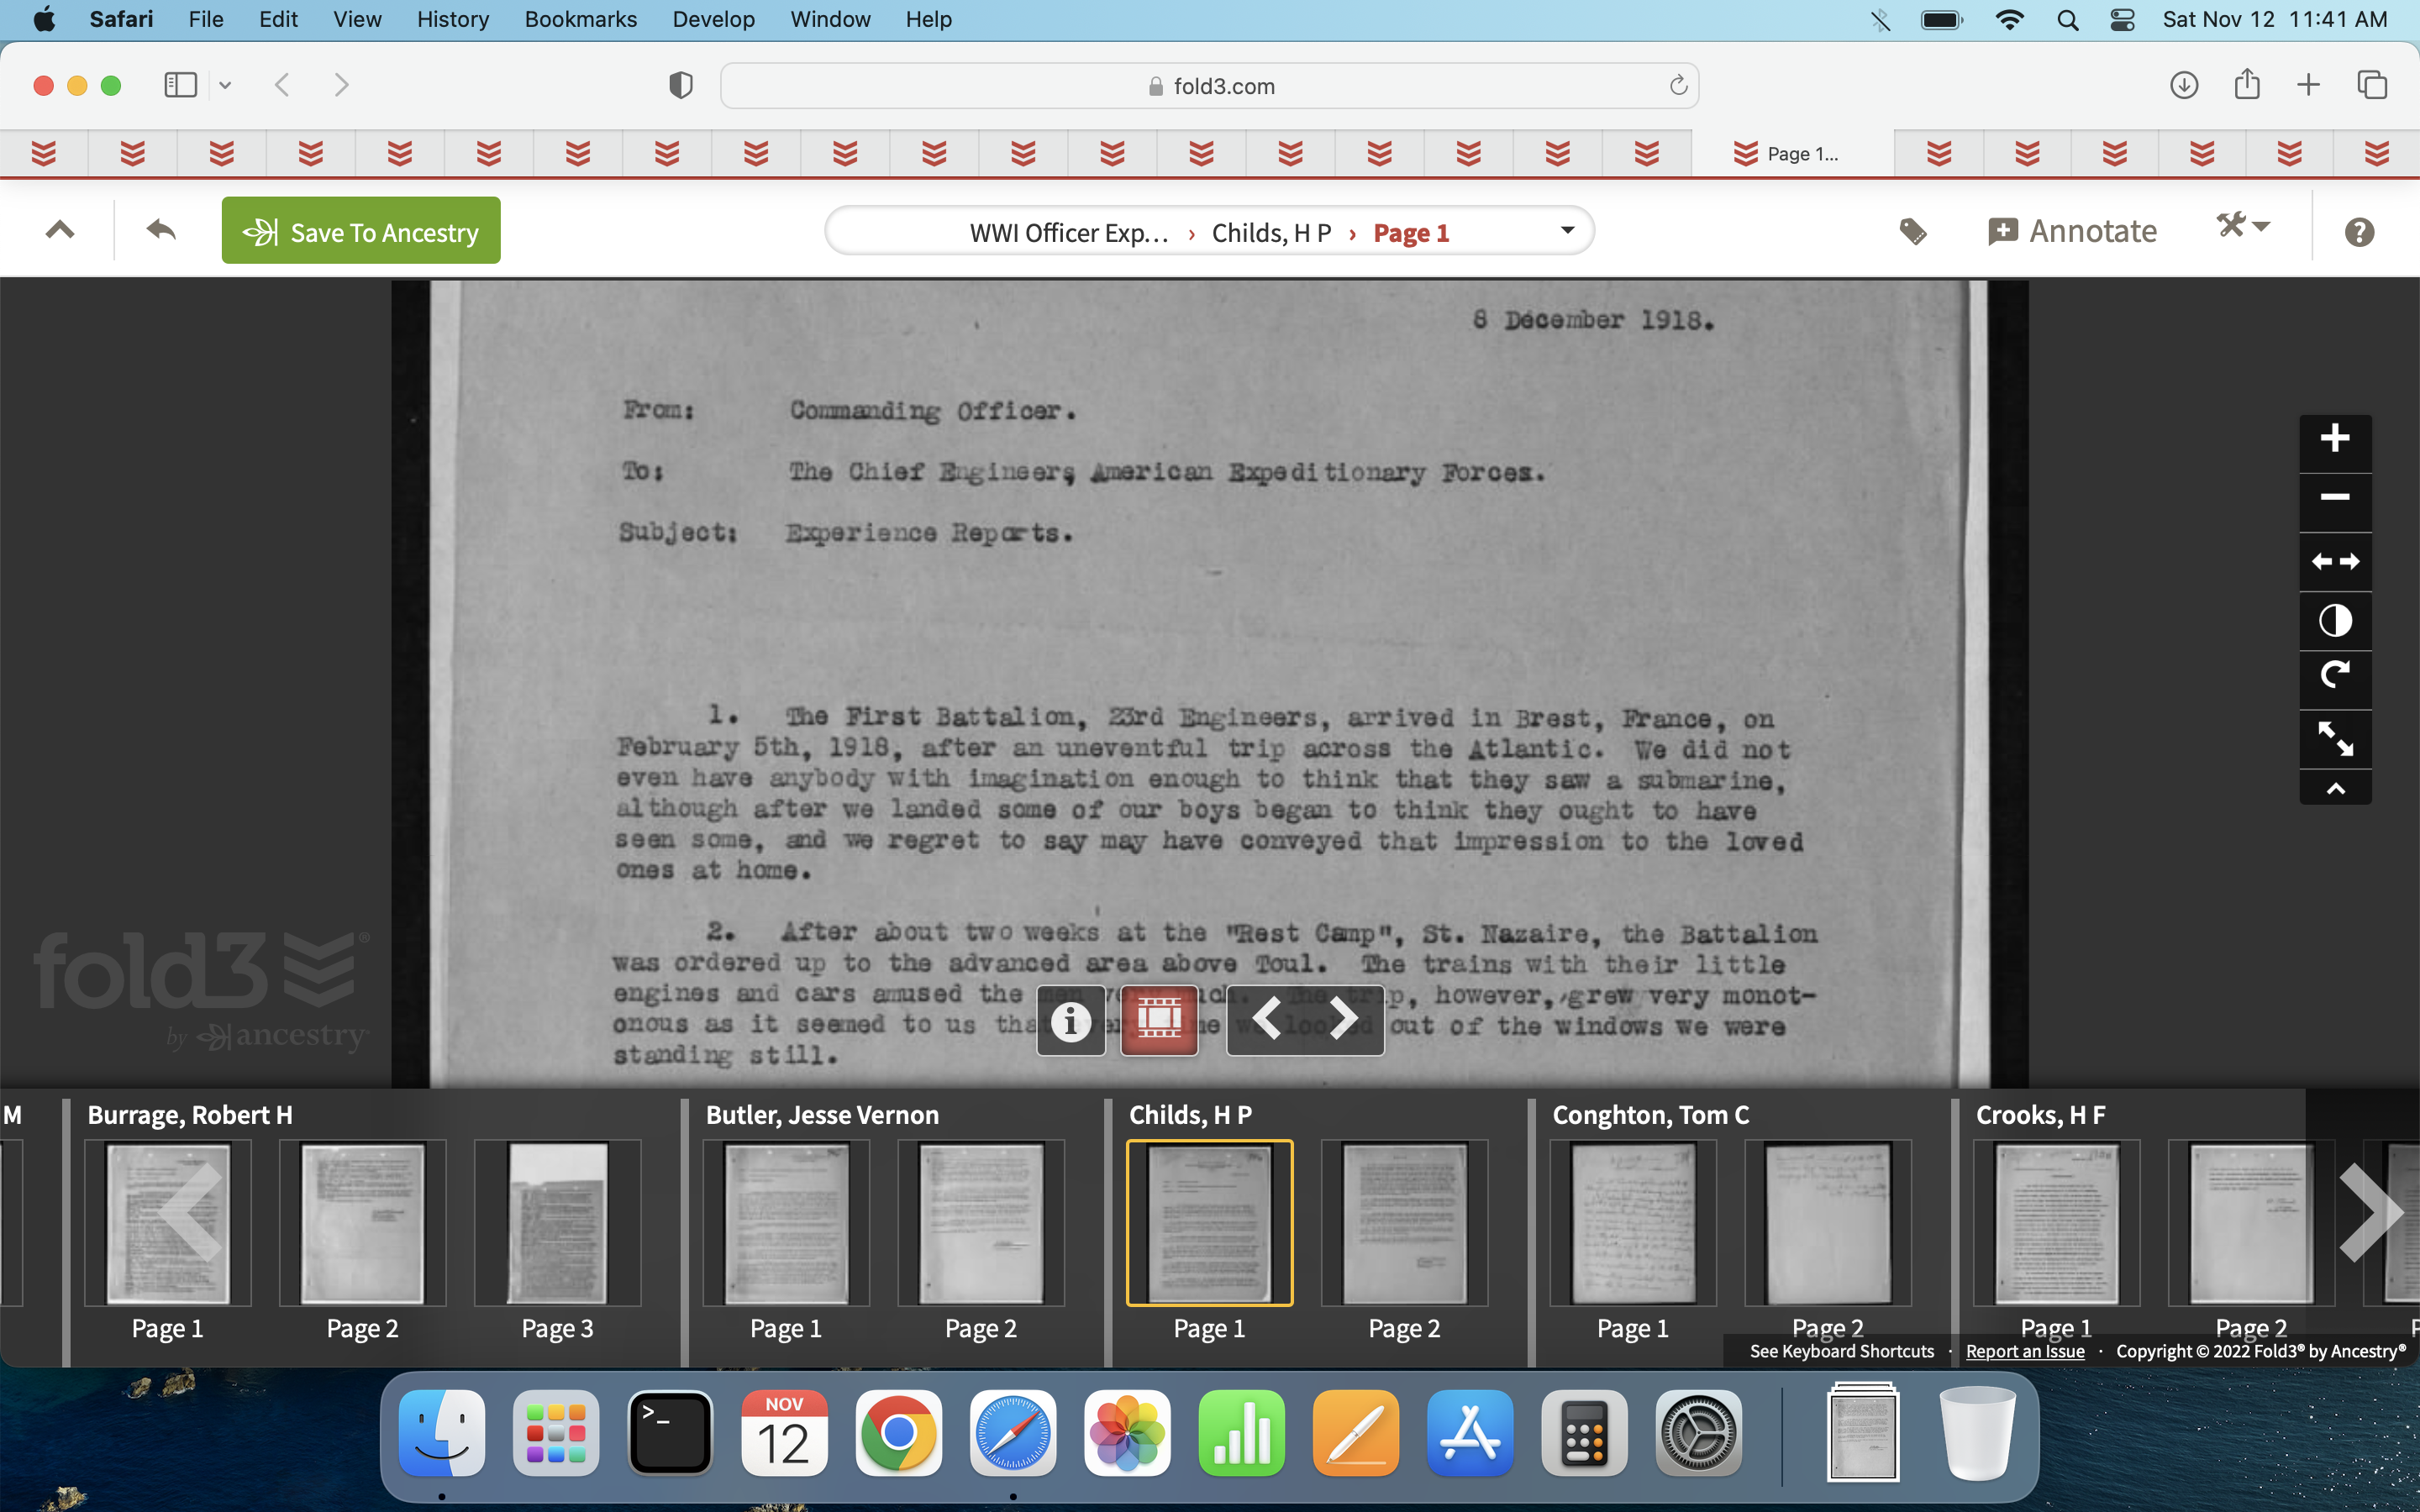This screenshot has width=2420, height=1512.
Task: Open the tools wrench dropdown menu
Action: coord(2242,227)
